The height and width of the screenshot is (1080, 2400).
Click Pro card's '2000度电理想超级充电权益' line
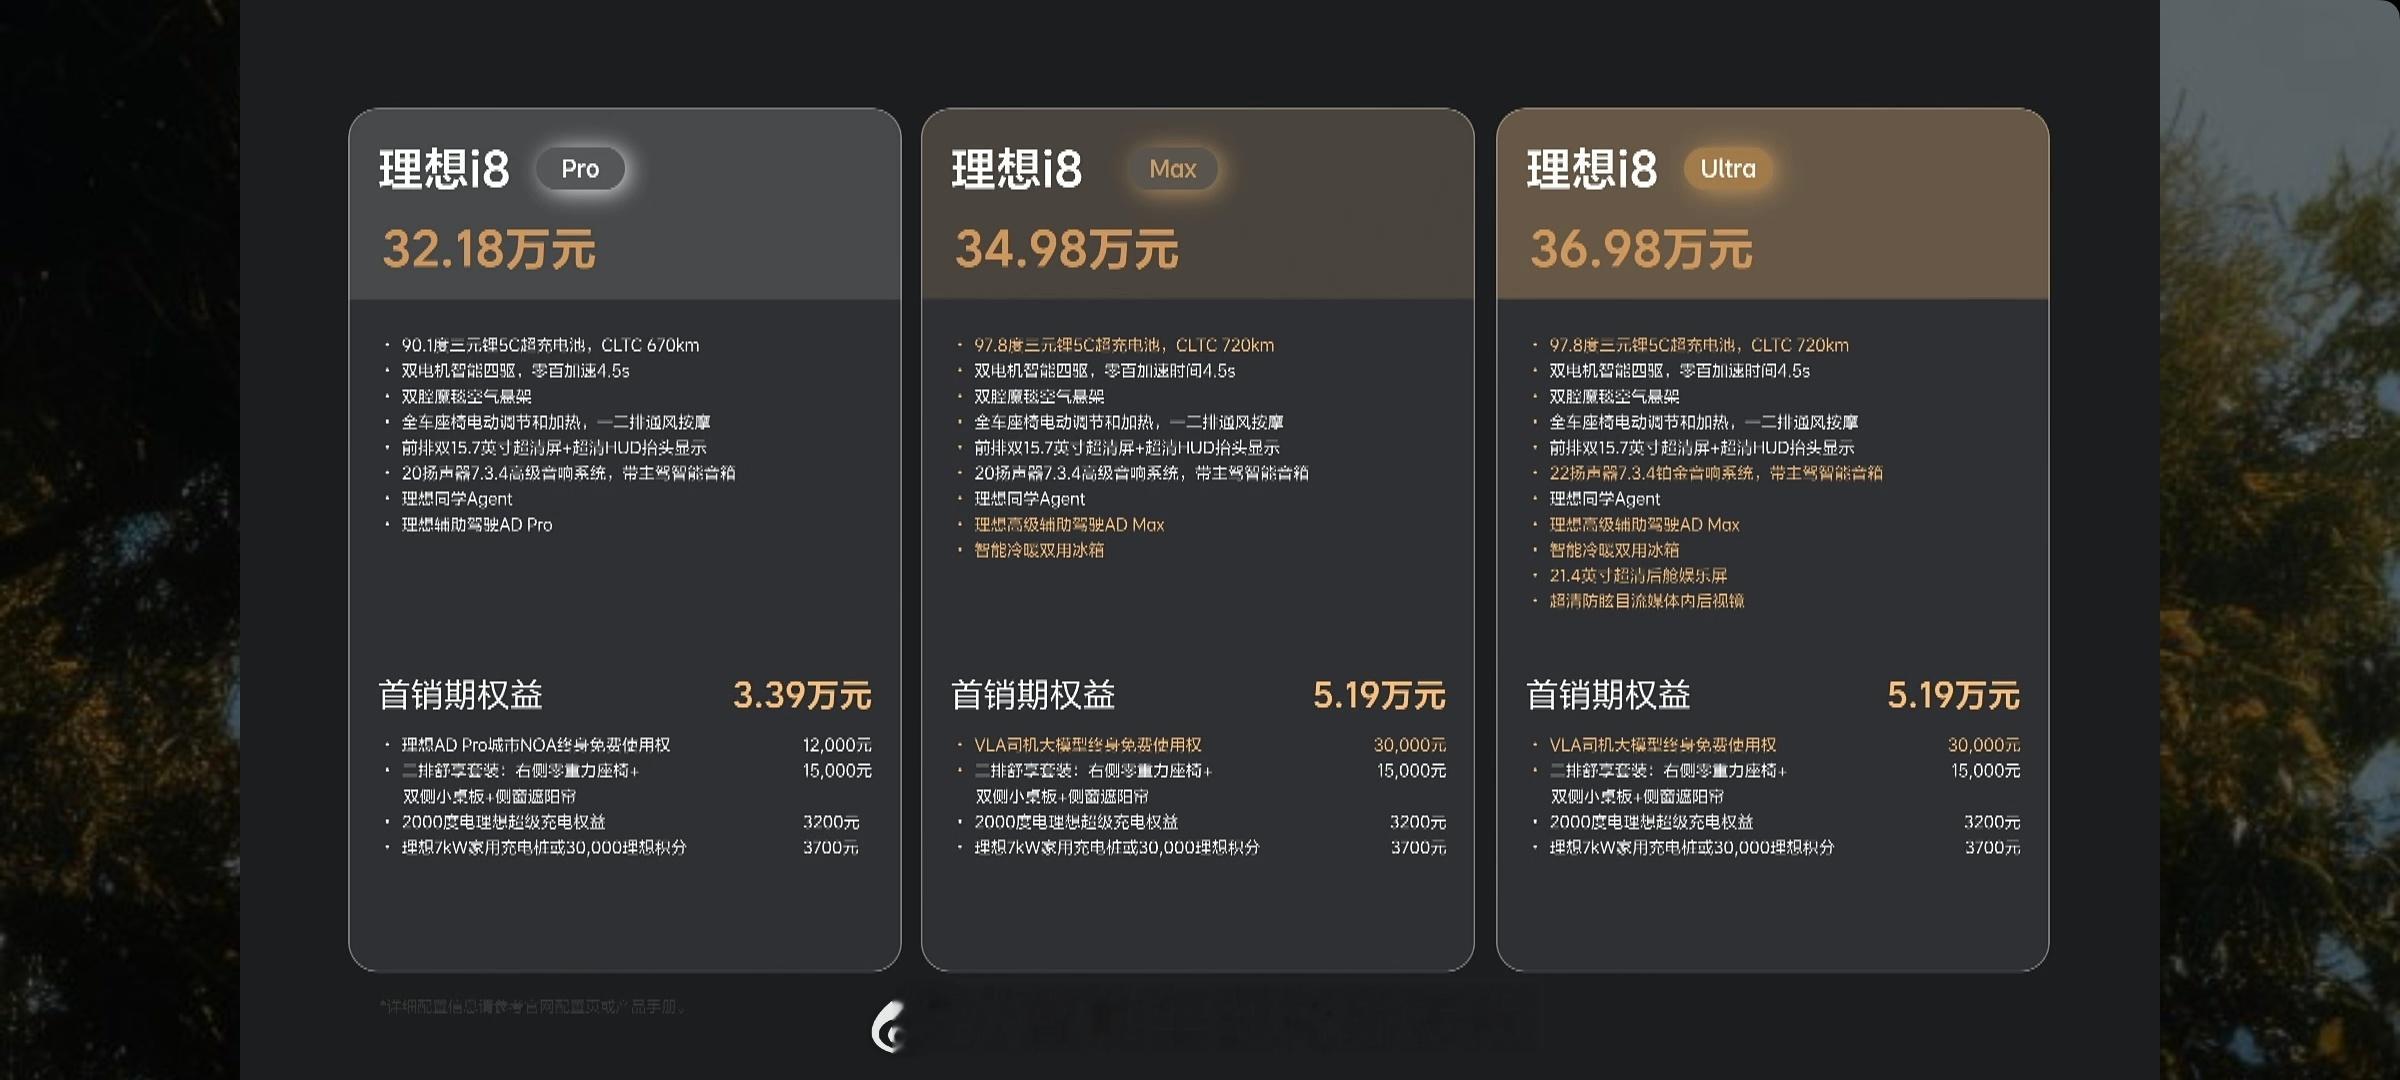coord(503,822)
